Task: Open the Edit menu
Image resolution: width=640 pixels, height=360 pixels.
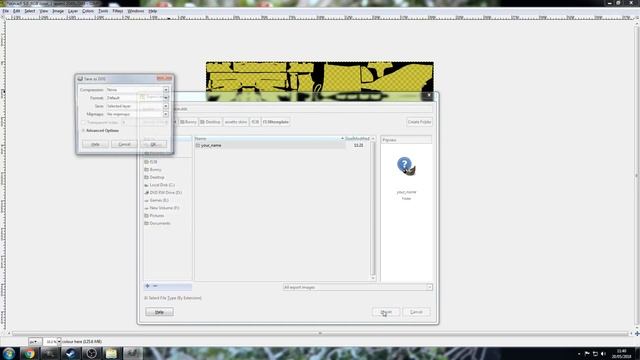Action: pyautogui.click(x=17, y=11)
